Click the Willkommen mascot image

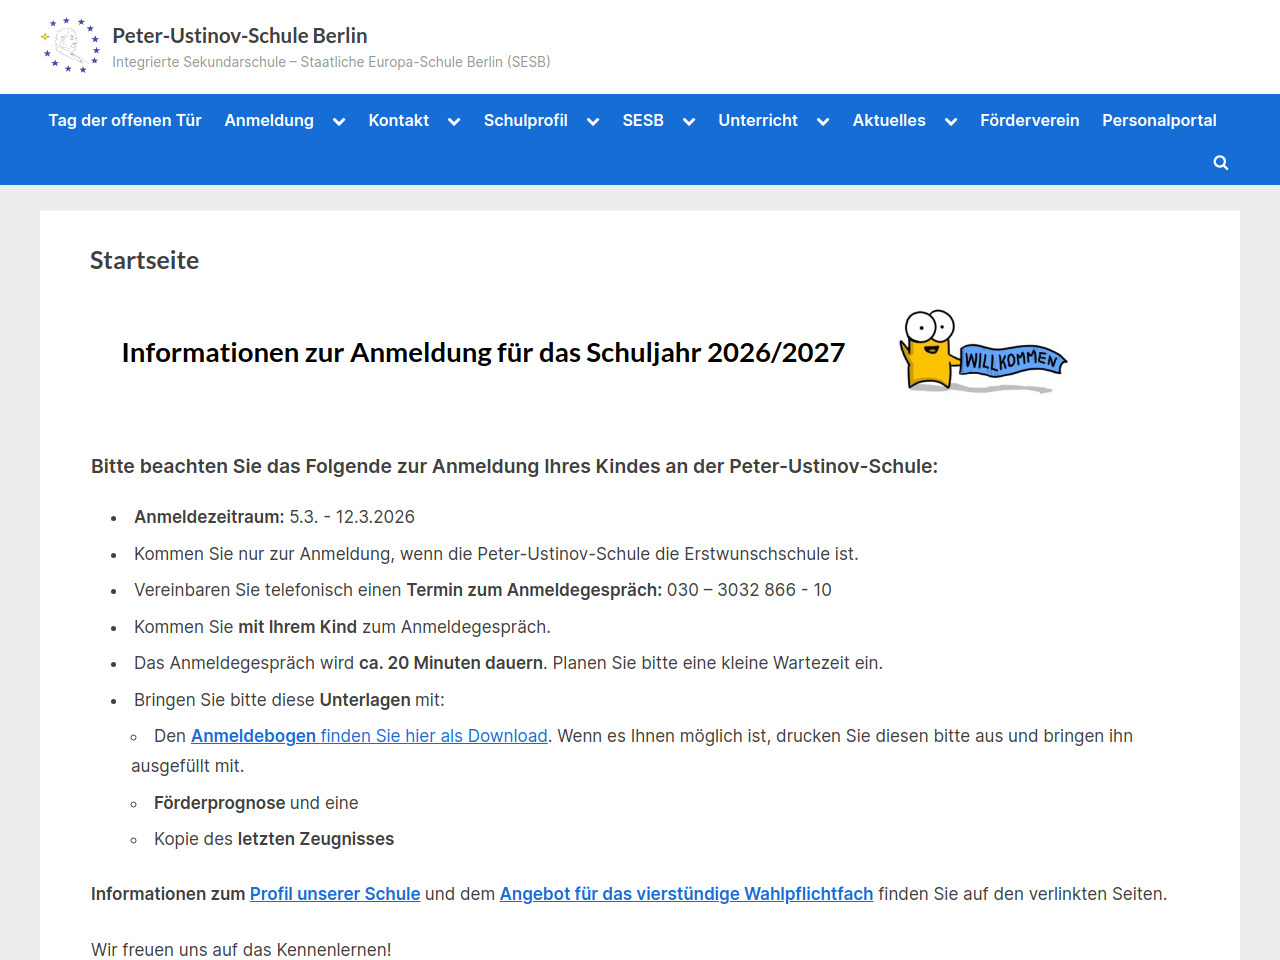tap(984, 352)
